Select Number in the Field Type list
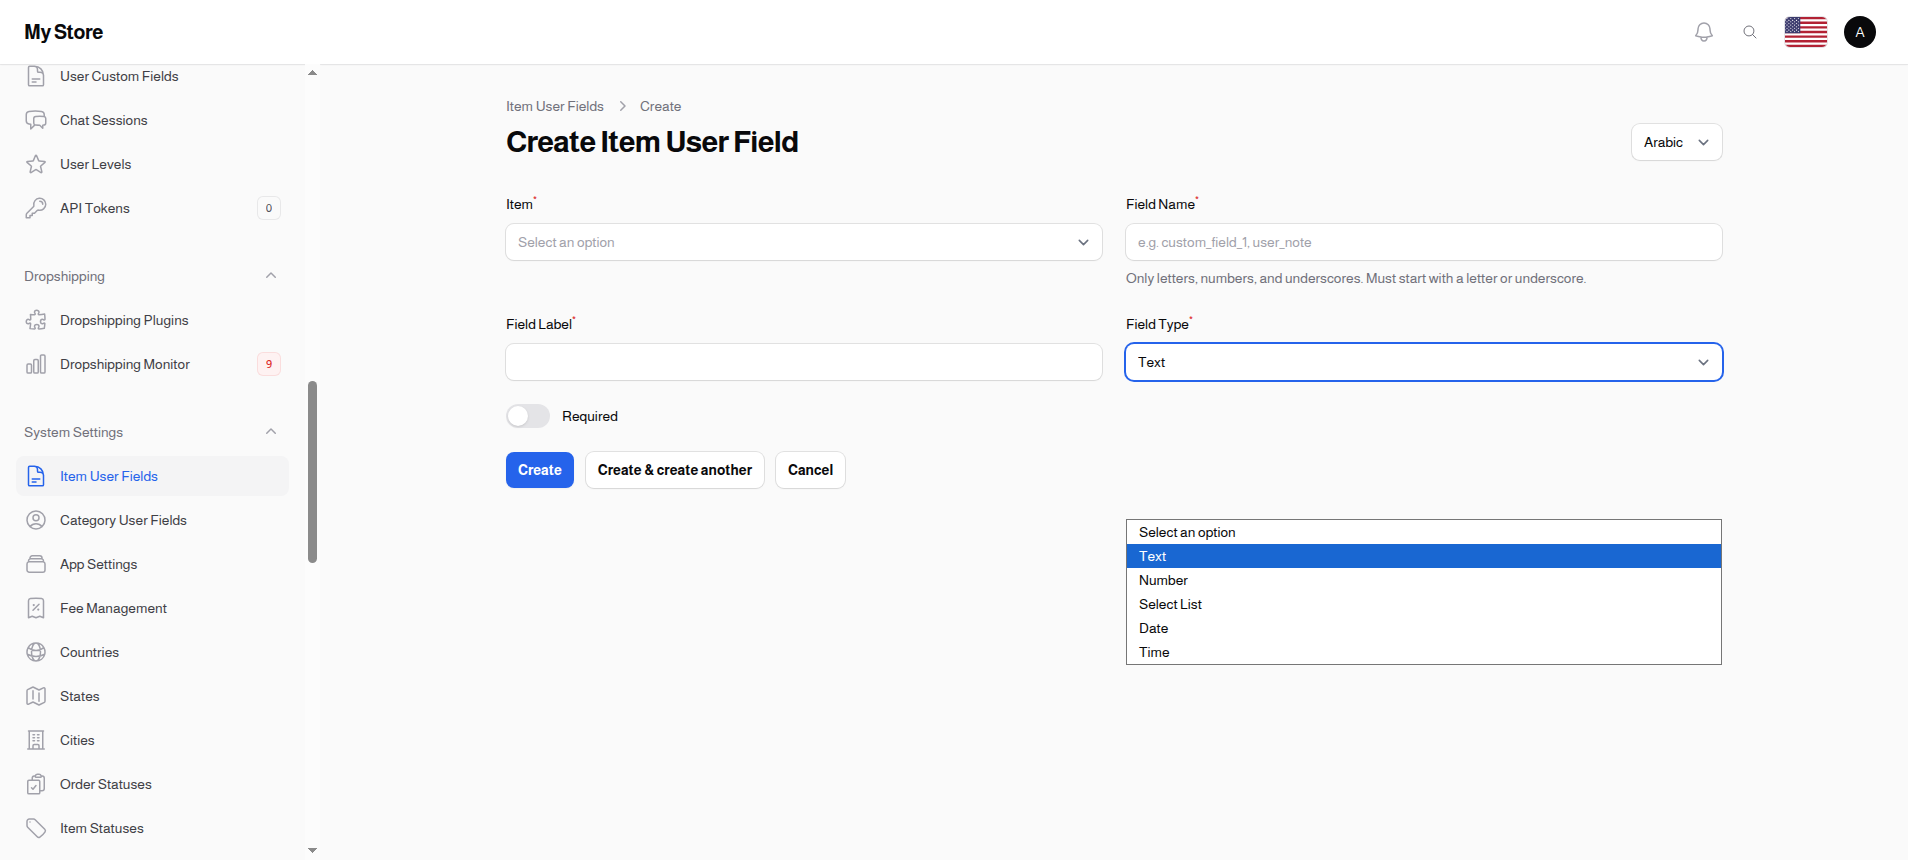 pyautogui.click(x=1424, y=580)
